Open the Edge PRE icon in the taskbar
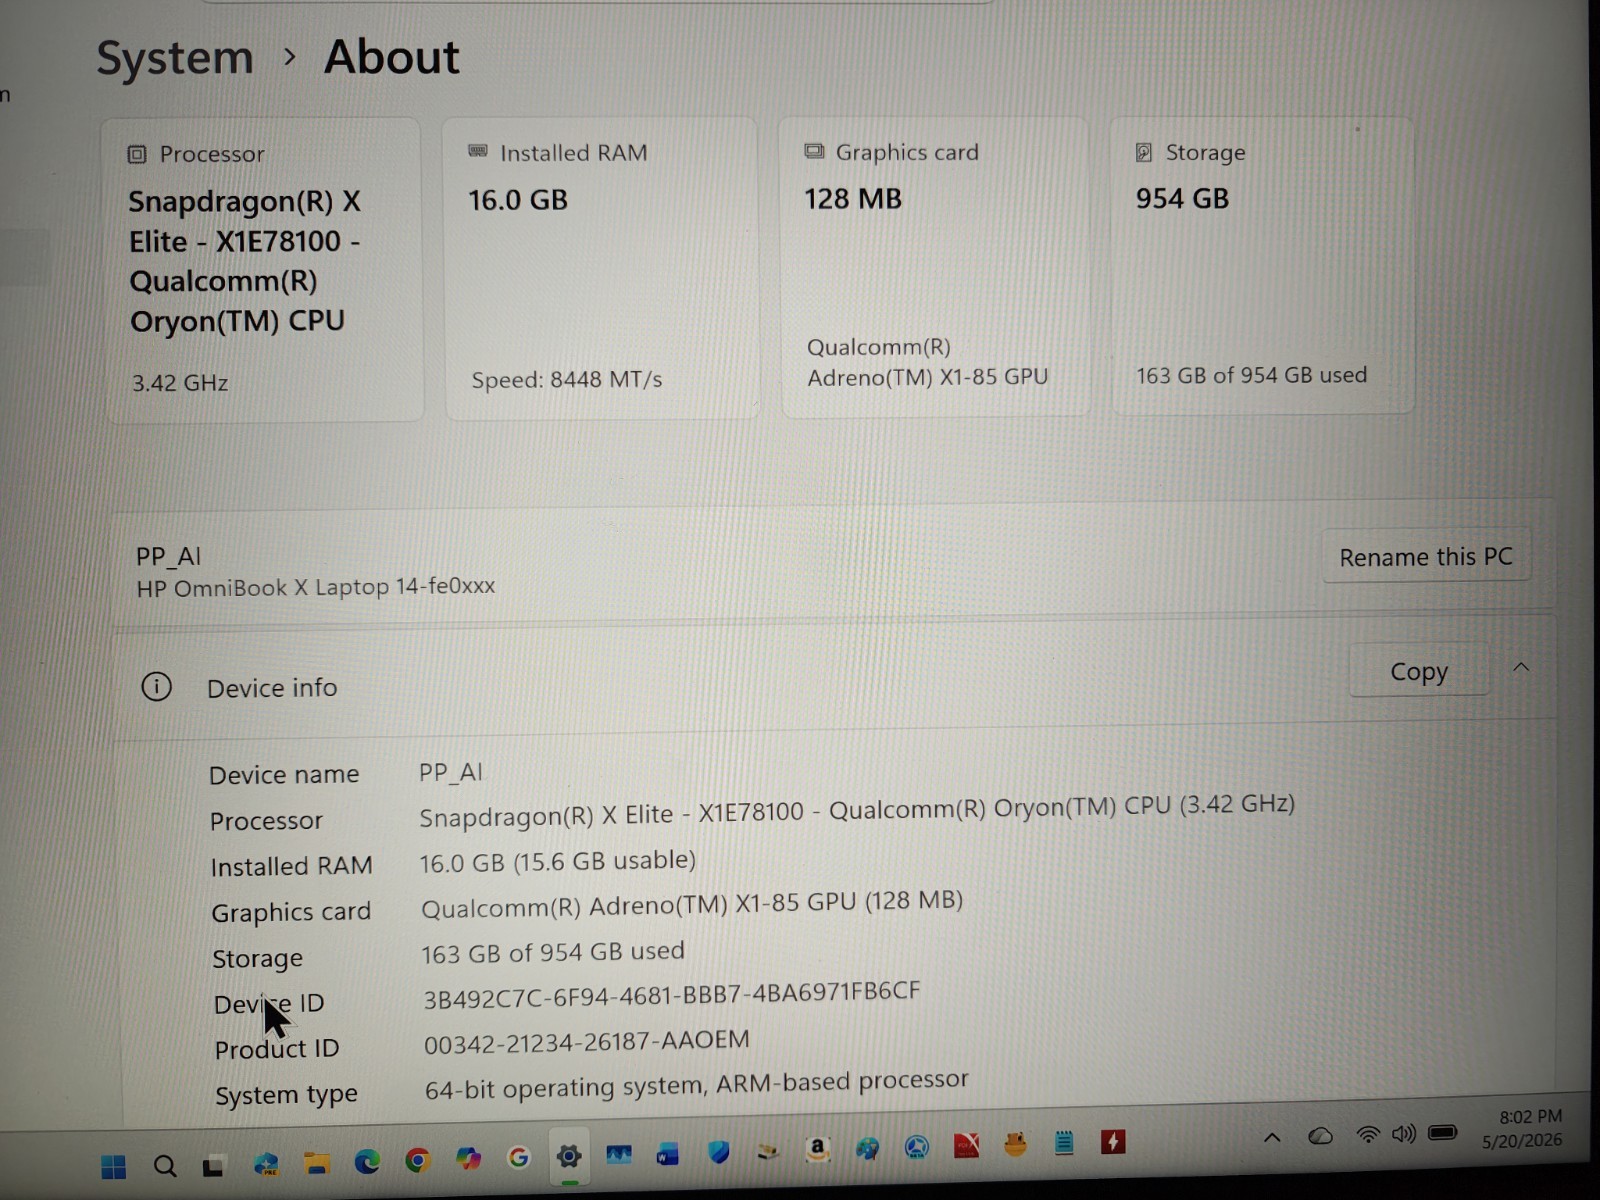Image resolution: width=1600 pixels, height=1200 pixels. (266, 1164)
